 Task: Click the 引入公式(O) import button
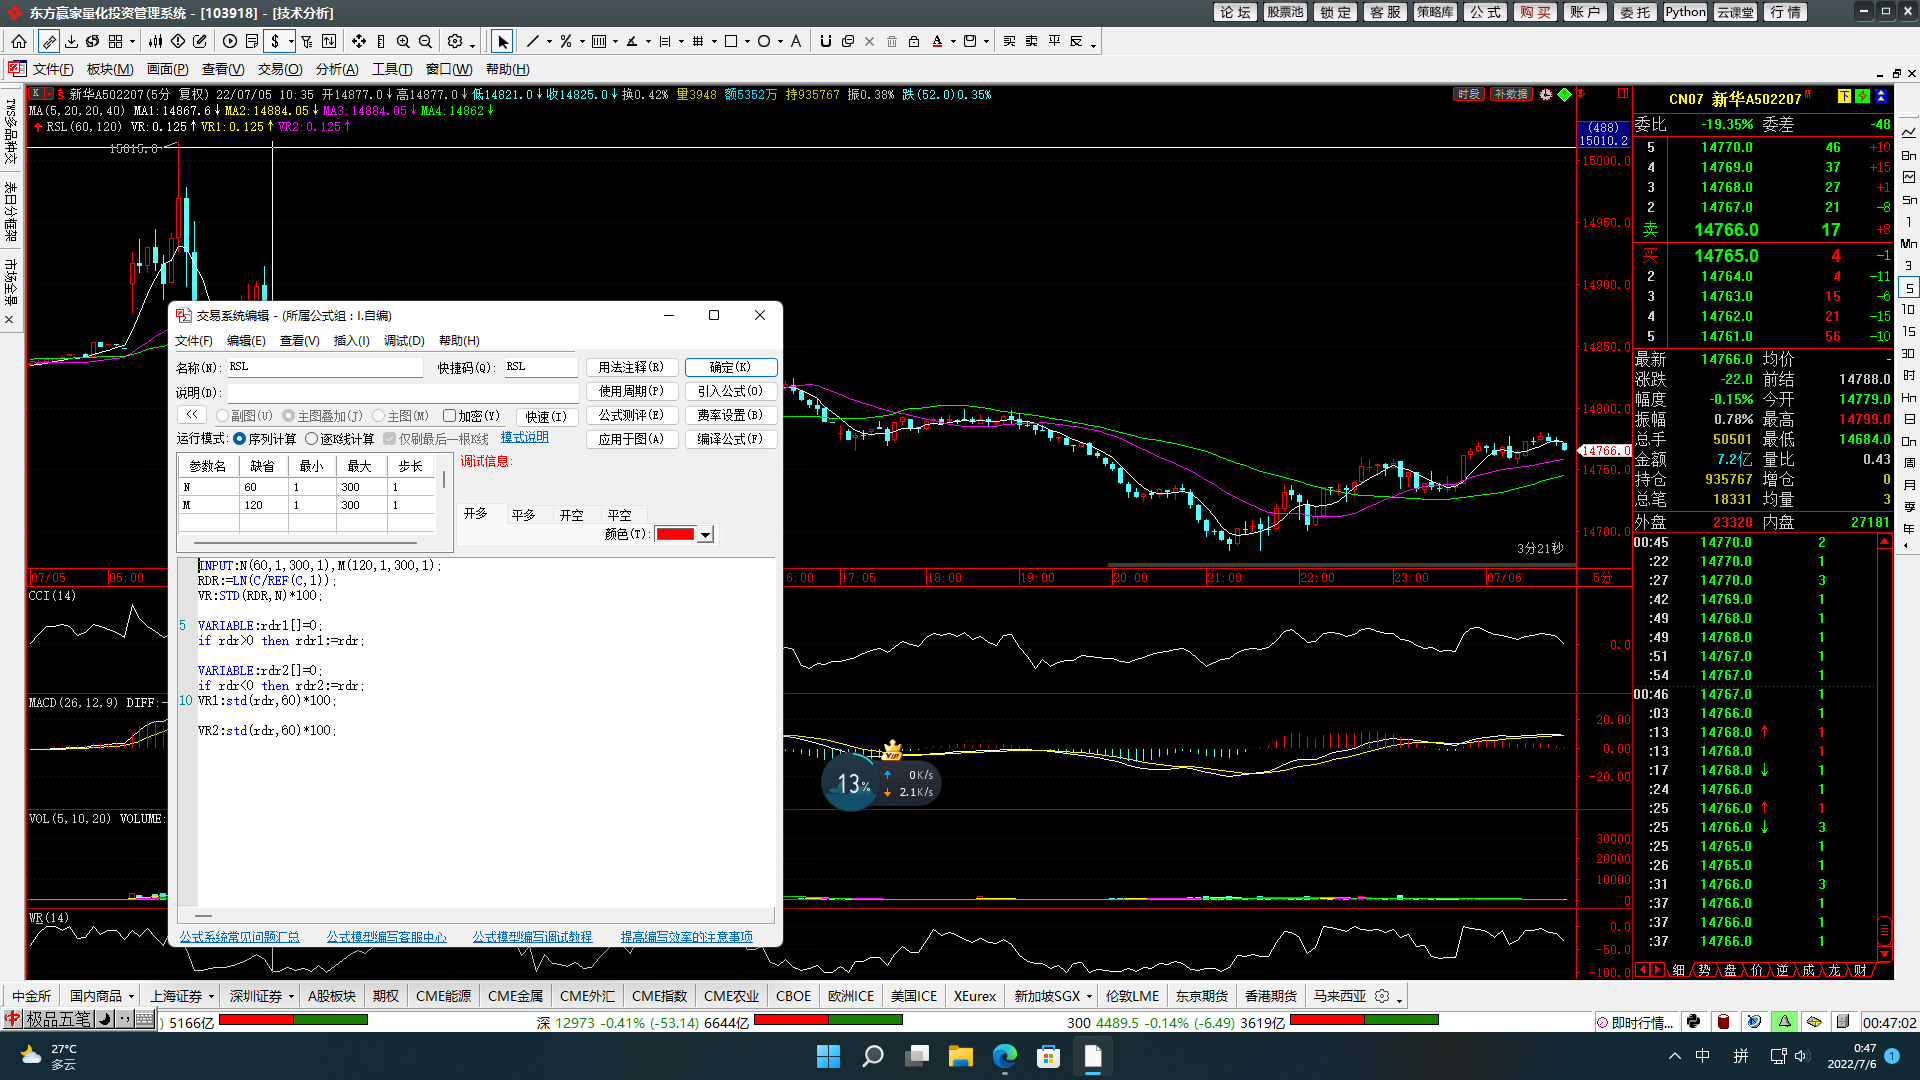[x=731, y=391]
